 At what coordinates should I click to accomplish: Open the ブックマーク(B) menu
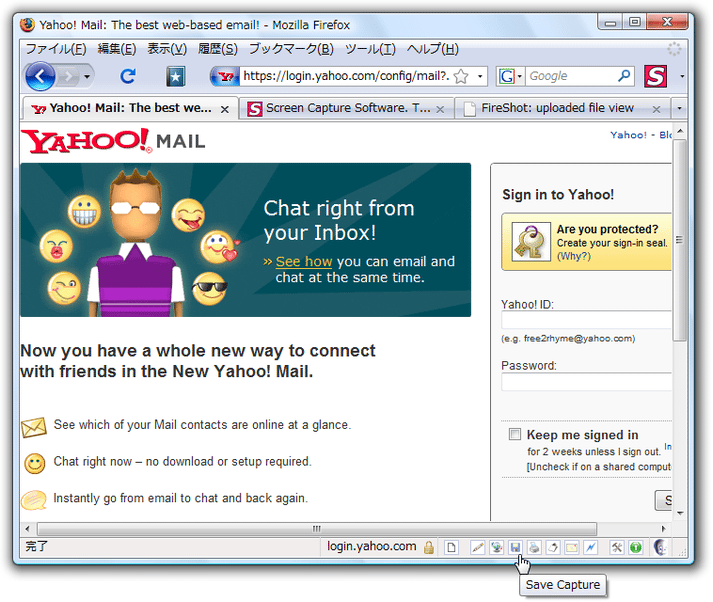[291, 49]
